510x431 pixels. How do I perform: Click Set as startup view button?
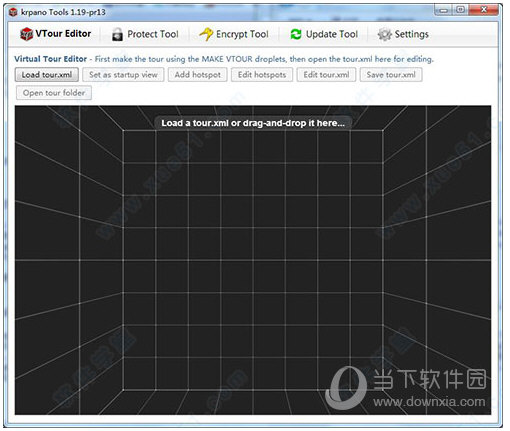point(123,75)
